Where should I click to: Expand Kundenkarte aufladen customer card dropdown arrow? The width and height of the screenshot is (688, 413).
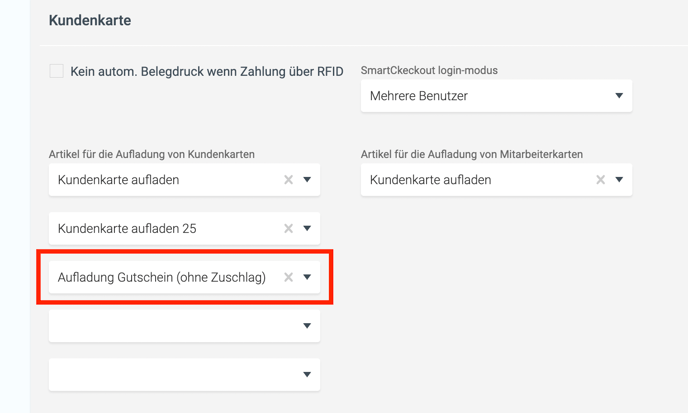[307, 180]
